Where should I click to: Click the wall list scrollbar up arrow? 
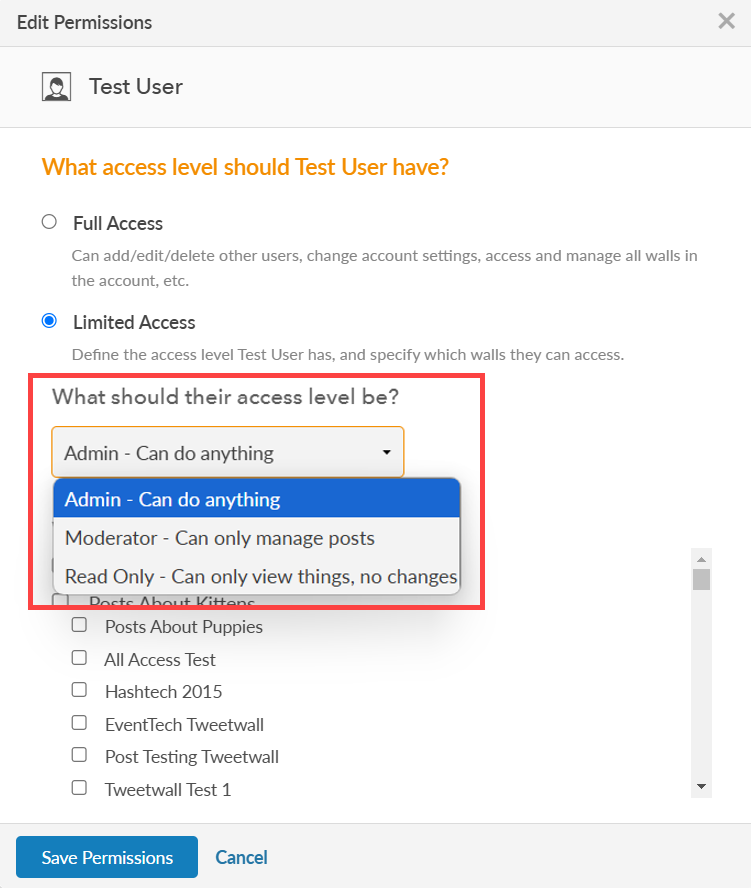pyautogui.click(x=701, y=559)
